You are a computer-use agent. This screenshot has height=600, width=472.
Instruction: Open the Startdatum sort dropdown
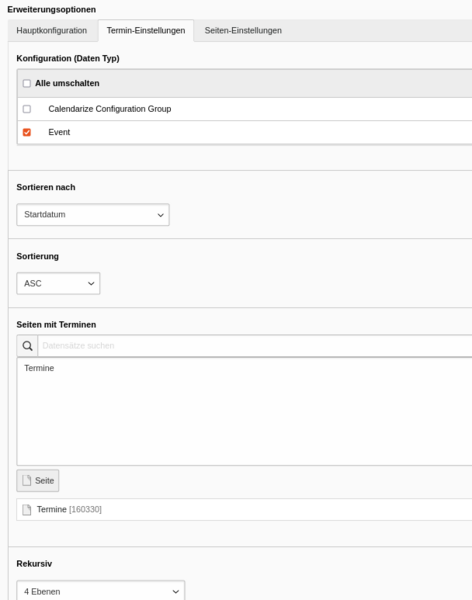[x=93, y=215]
